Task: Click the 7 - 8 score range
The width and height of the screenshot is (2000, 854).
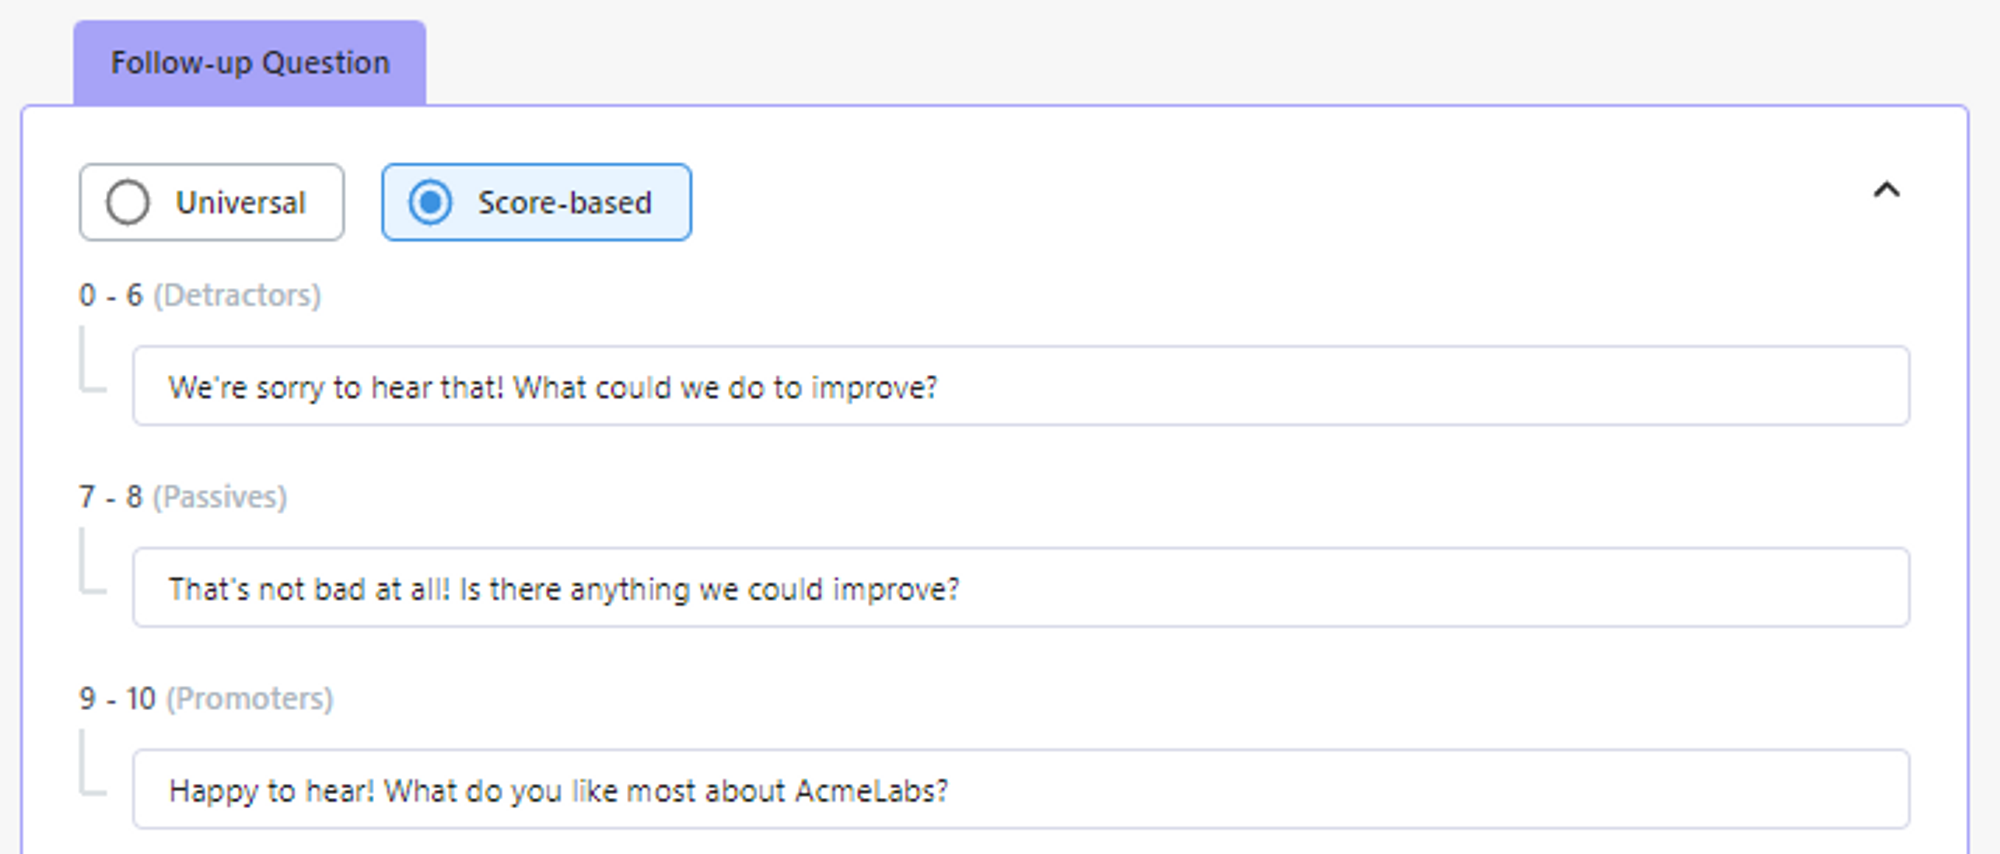Action: coord(111,497)
